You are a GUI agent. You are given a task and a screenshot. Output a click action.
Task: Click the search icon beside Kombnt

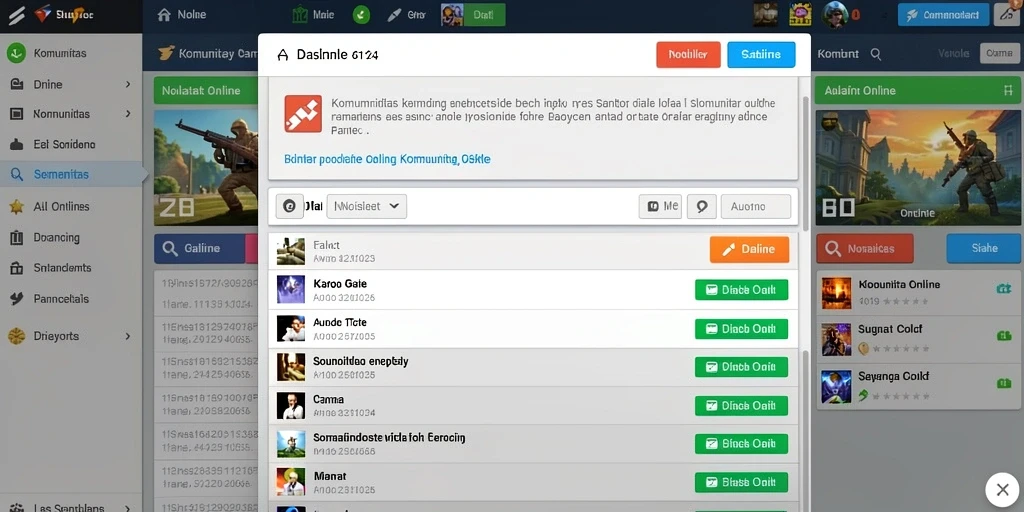[876, 54]
